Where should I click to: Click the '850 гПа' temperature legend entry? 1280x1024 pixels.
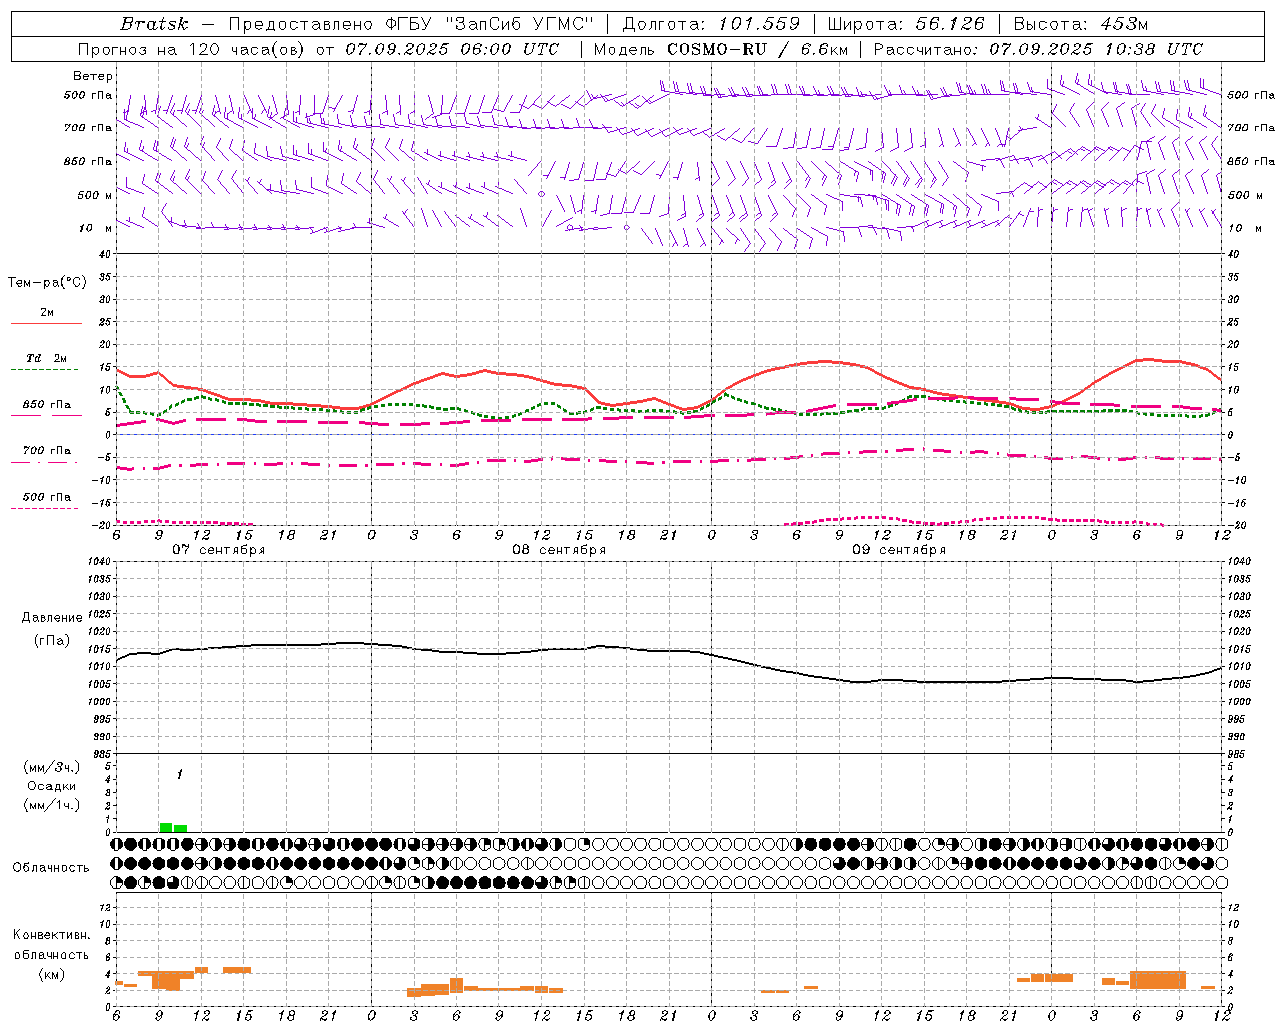[x=47, y=405]
